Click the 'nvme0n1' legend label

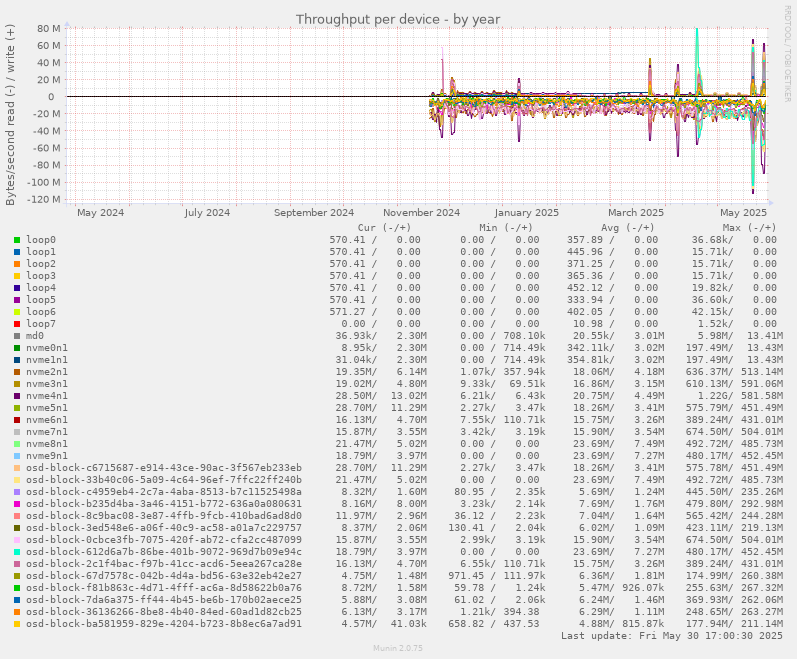tap(47, 348)
